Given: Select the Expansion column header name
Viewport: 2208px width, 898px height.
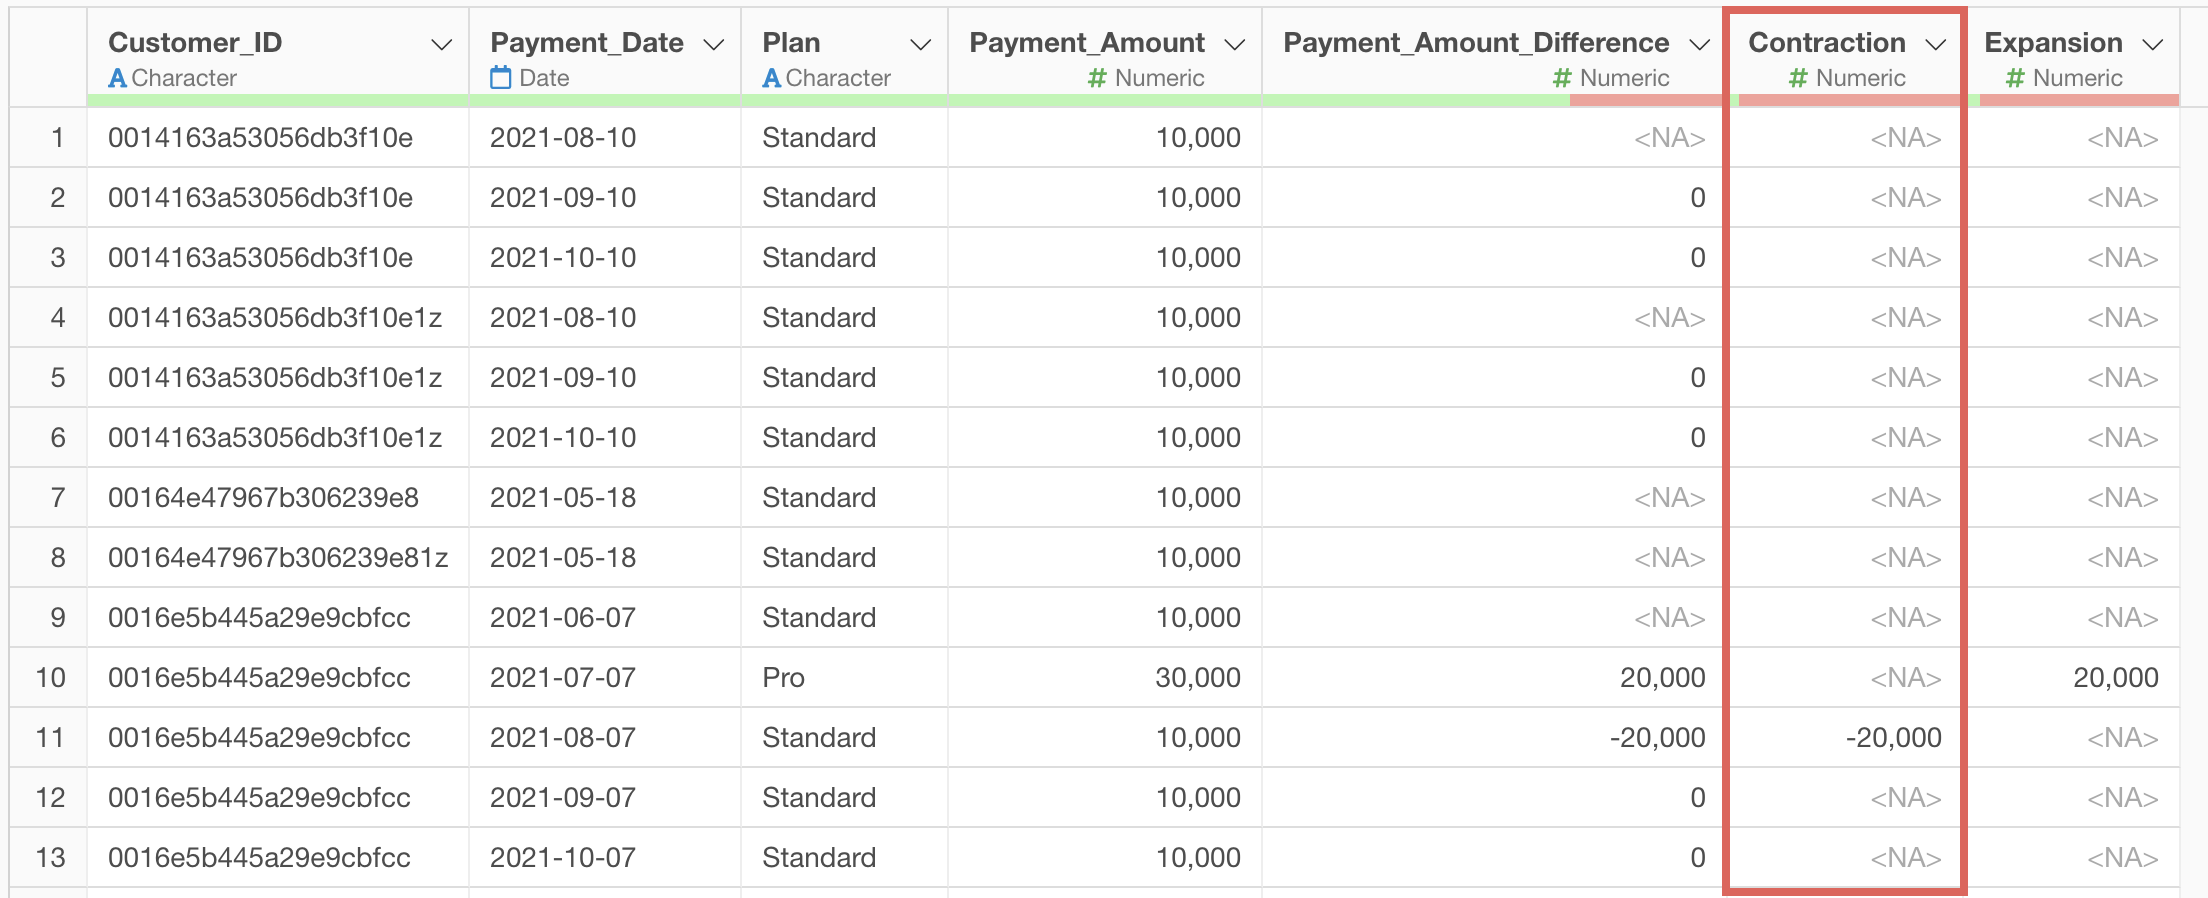Looking at the screenshot, I should coord(2053,43).
